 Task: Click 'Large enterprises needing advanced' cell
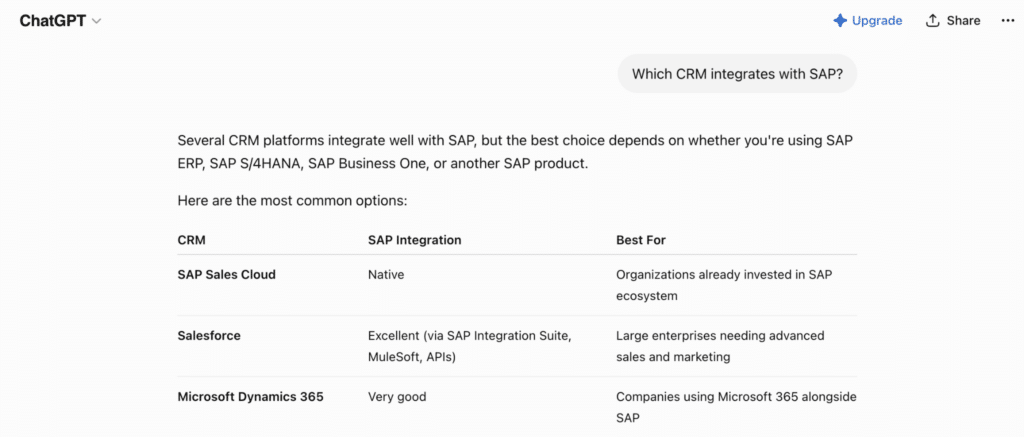tap(720, 346)
